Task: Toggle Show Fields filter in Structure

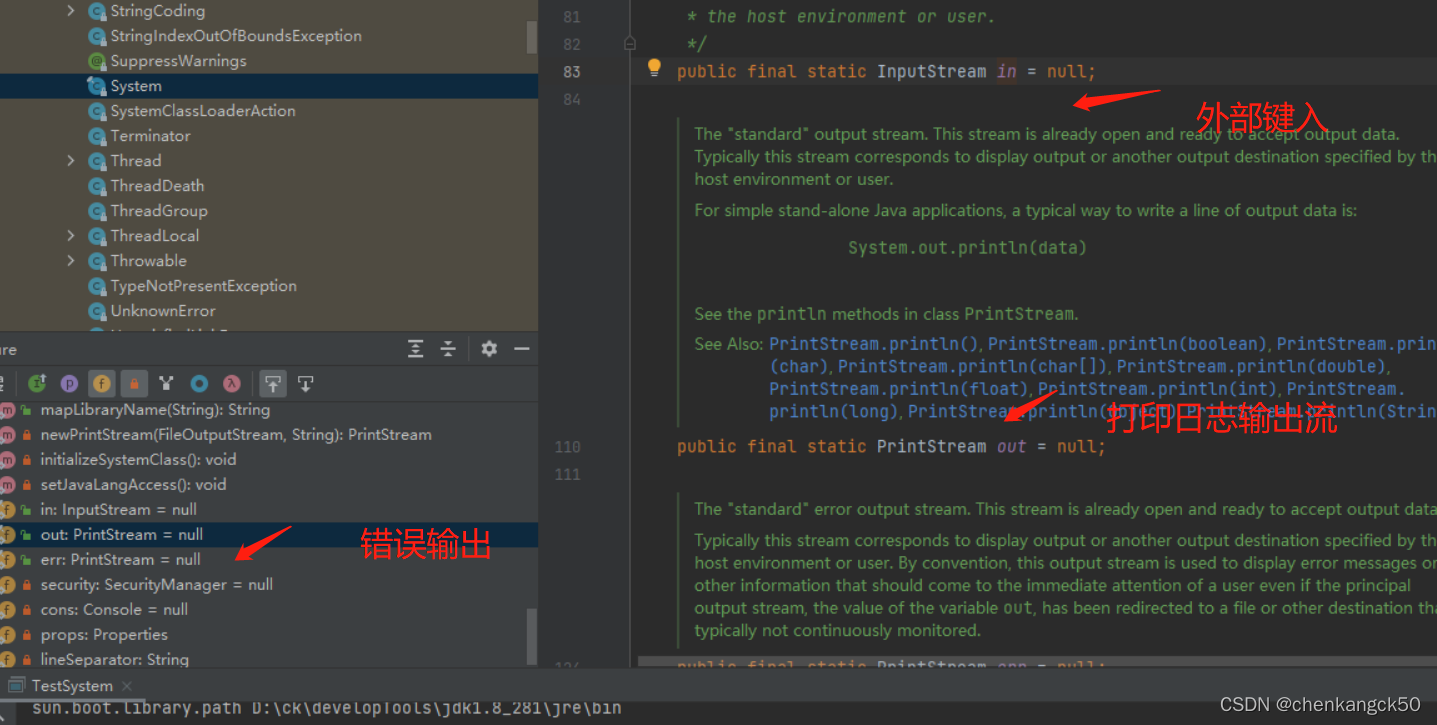Action: pyautogui.click(x=101, y=383)
